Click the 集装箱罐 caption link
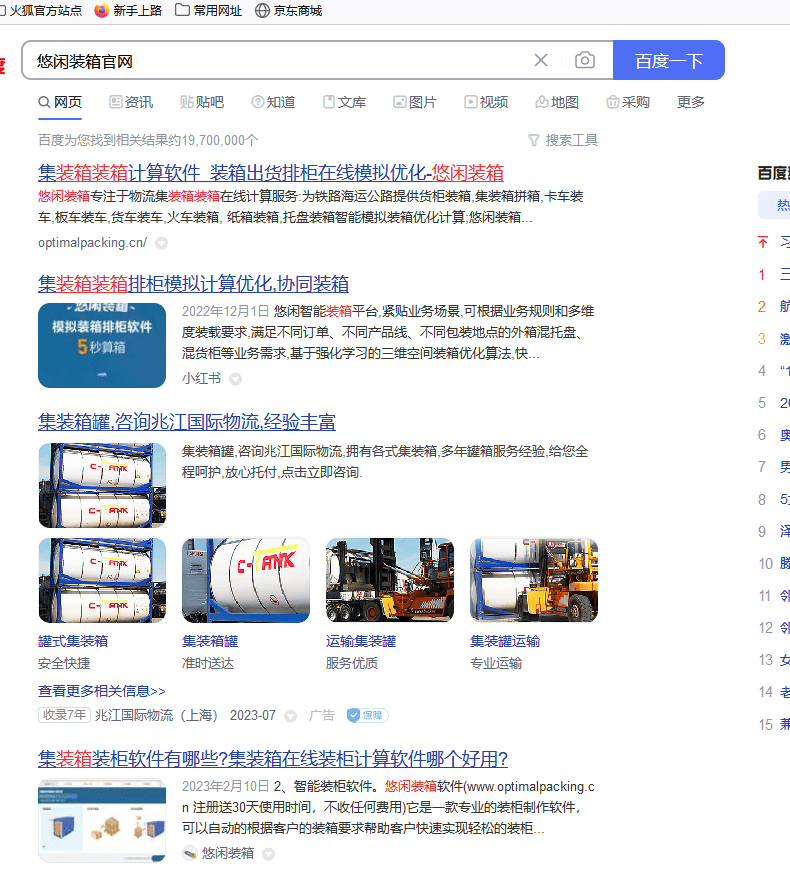Viewport: 790px width, 878px height. (210, 641)
